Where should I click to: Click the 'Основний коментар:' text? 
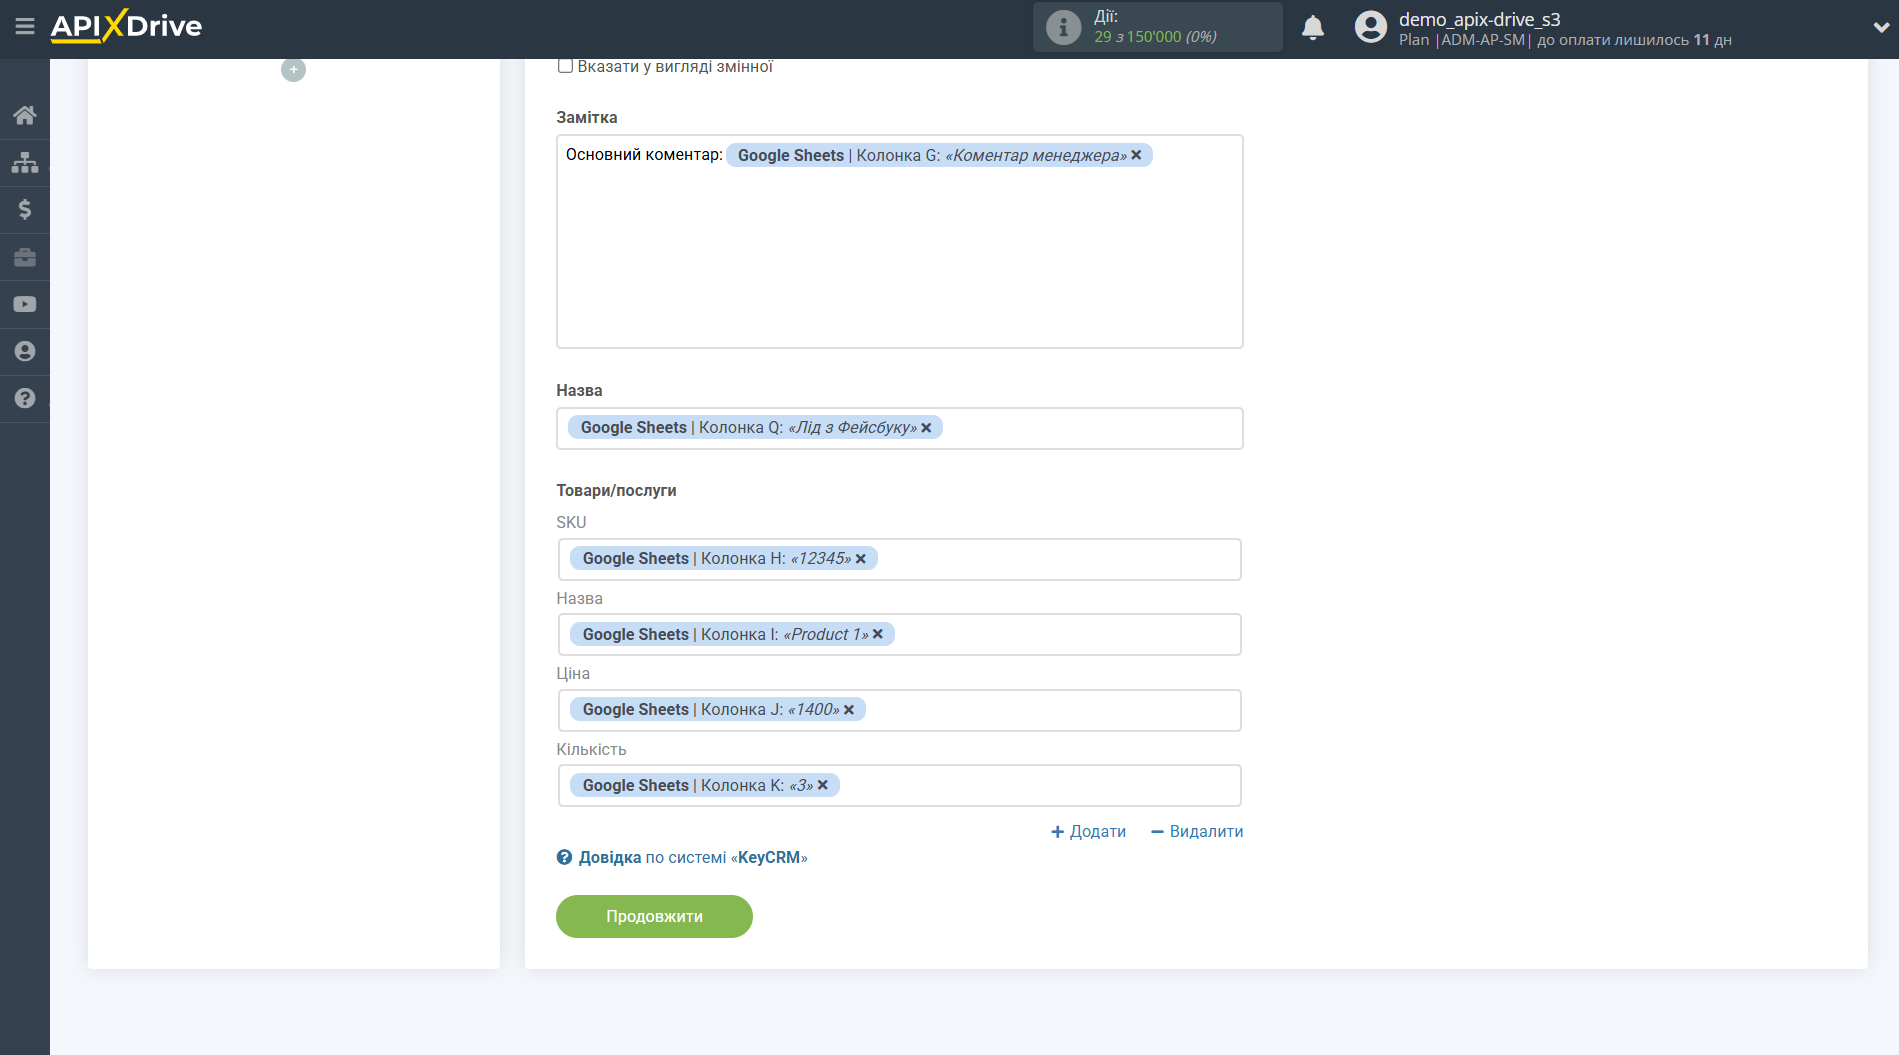(644, 155)
